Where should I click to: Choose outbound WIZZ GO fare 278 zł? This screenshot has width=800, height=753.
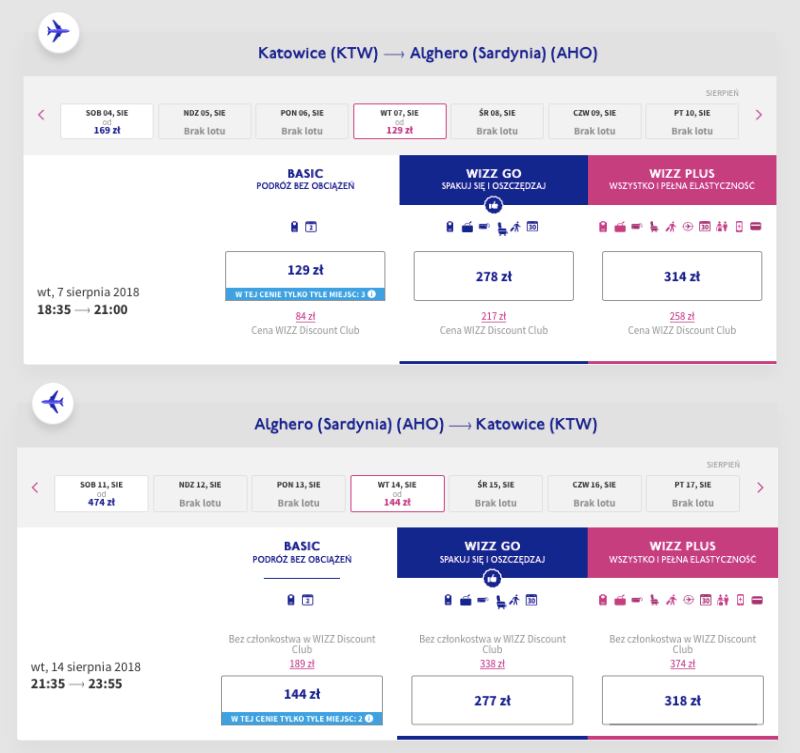493,276
